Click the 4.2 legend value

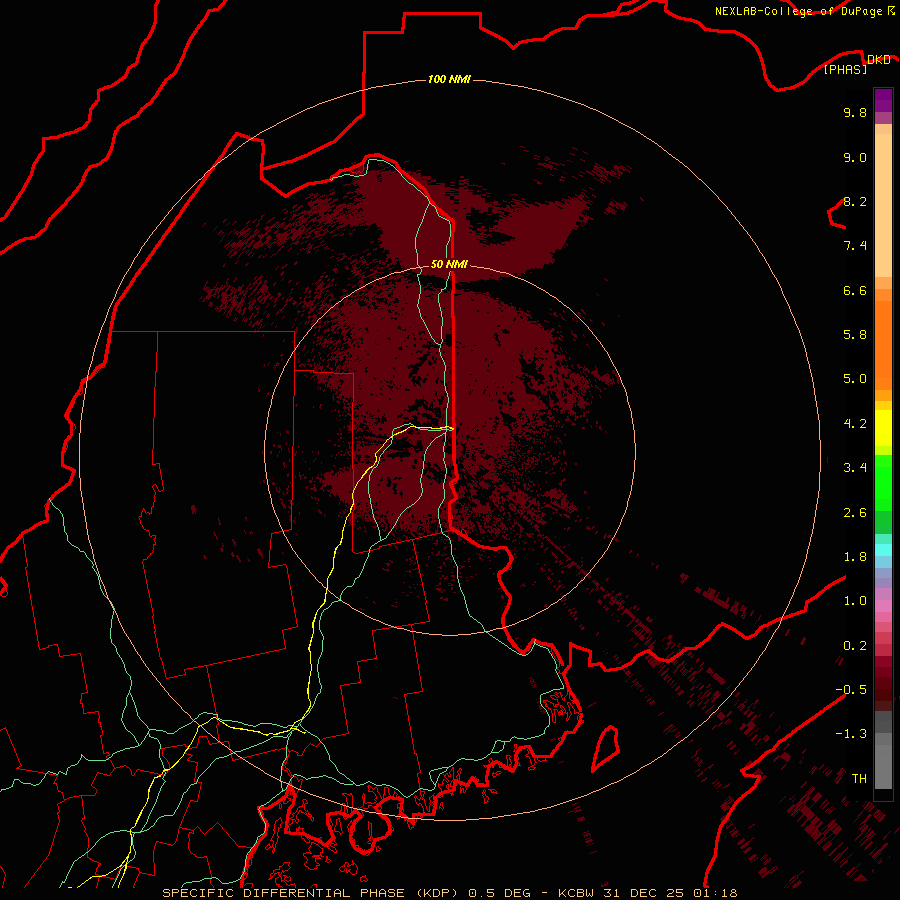tap(855, 424)
